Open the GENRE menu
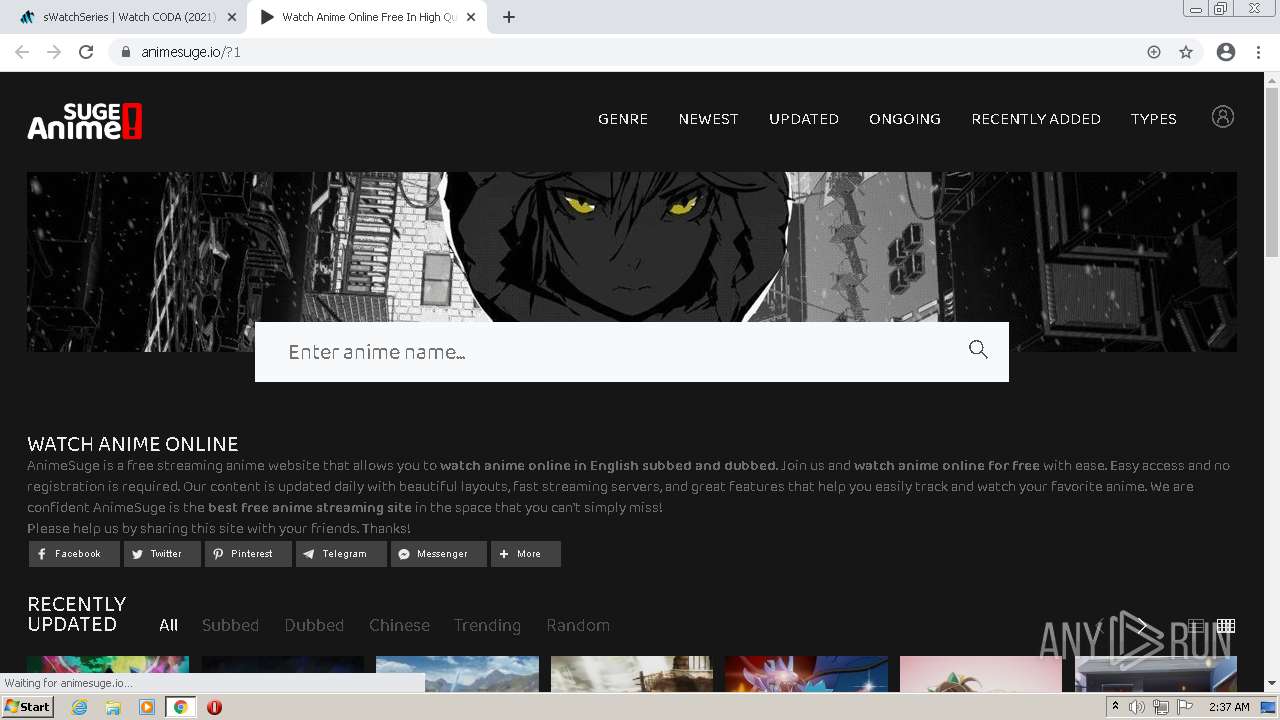Viewport: 1280px width, 720px height. pos(623,119)
